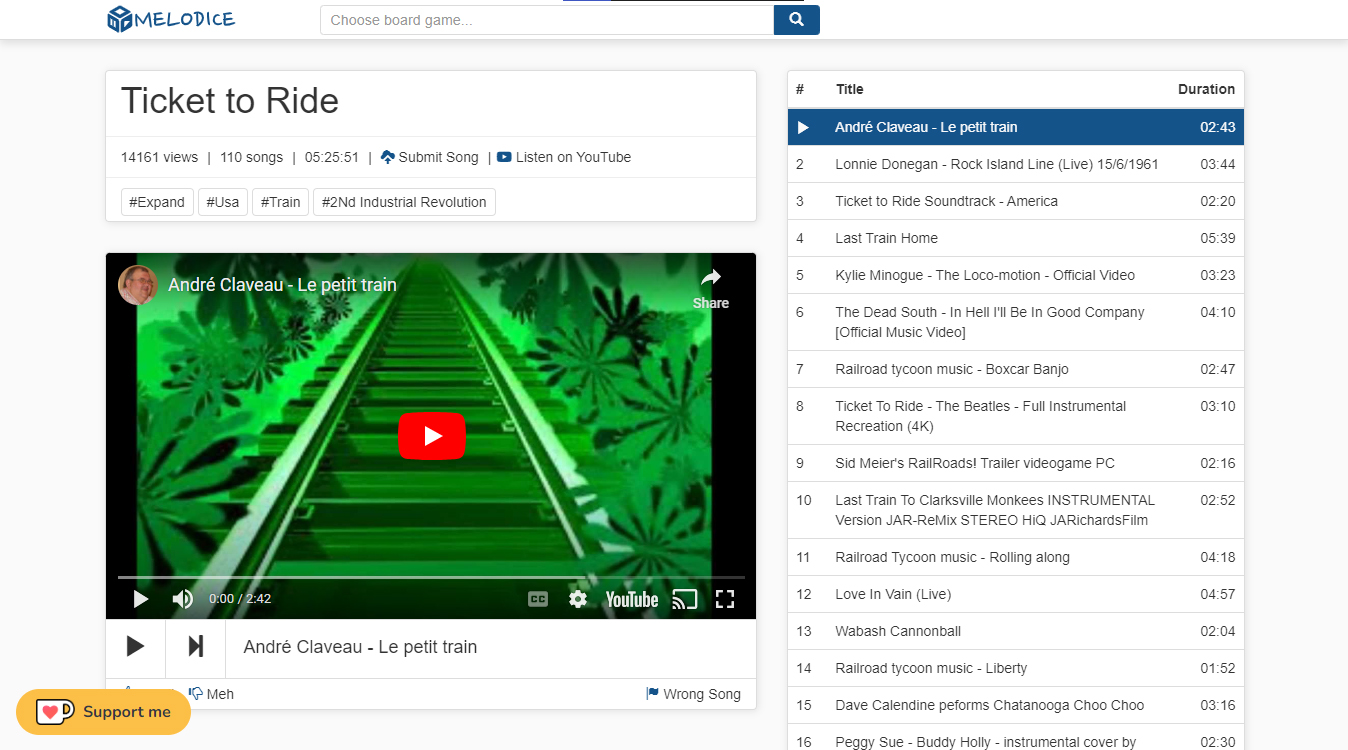Select Ticket To Ride - The Beatles instrumental
The image size is (1348, 750).
coord(1016,416)
